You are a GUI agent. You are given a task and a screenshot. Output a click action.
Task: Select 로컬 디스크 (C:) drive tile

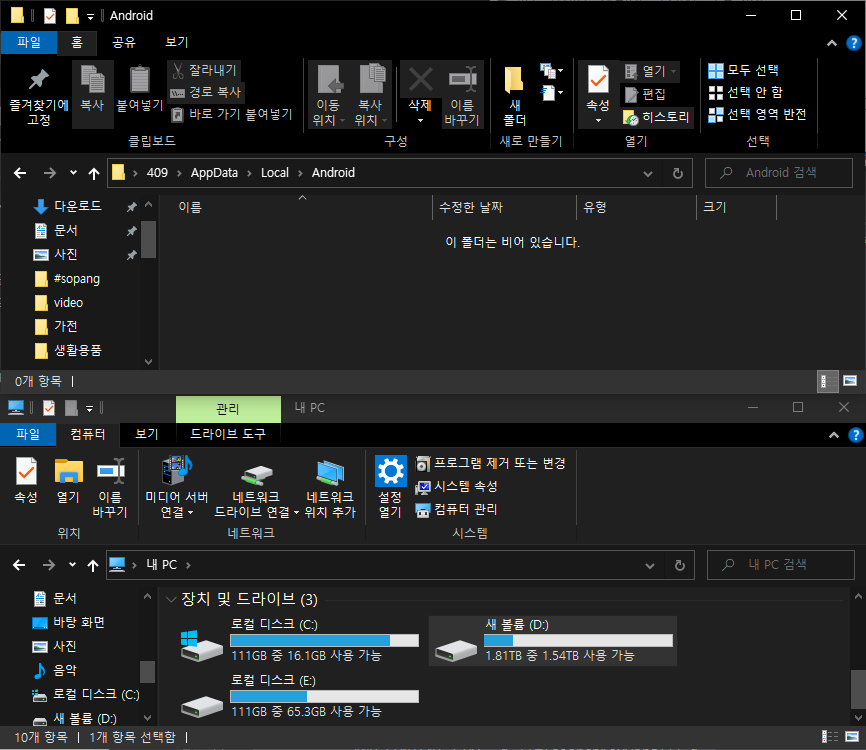[x=299, y=641]
